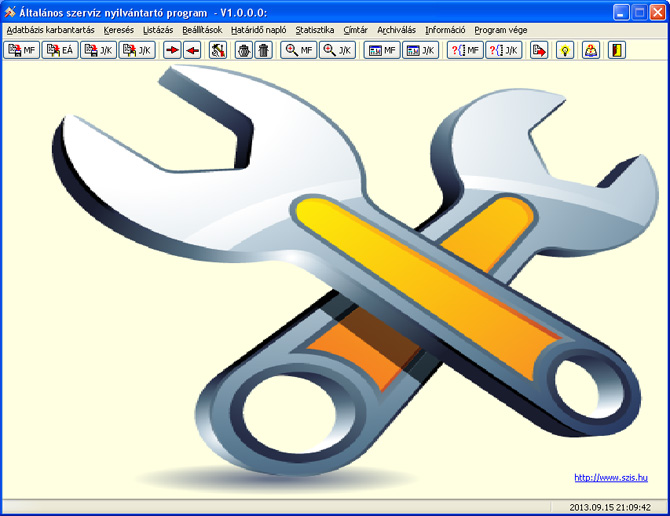Click the crossed tools title bar icon
This screenshot has width=670, height=516.
tap(10, 12)
